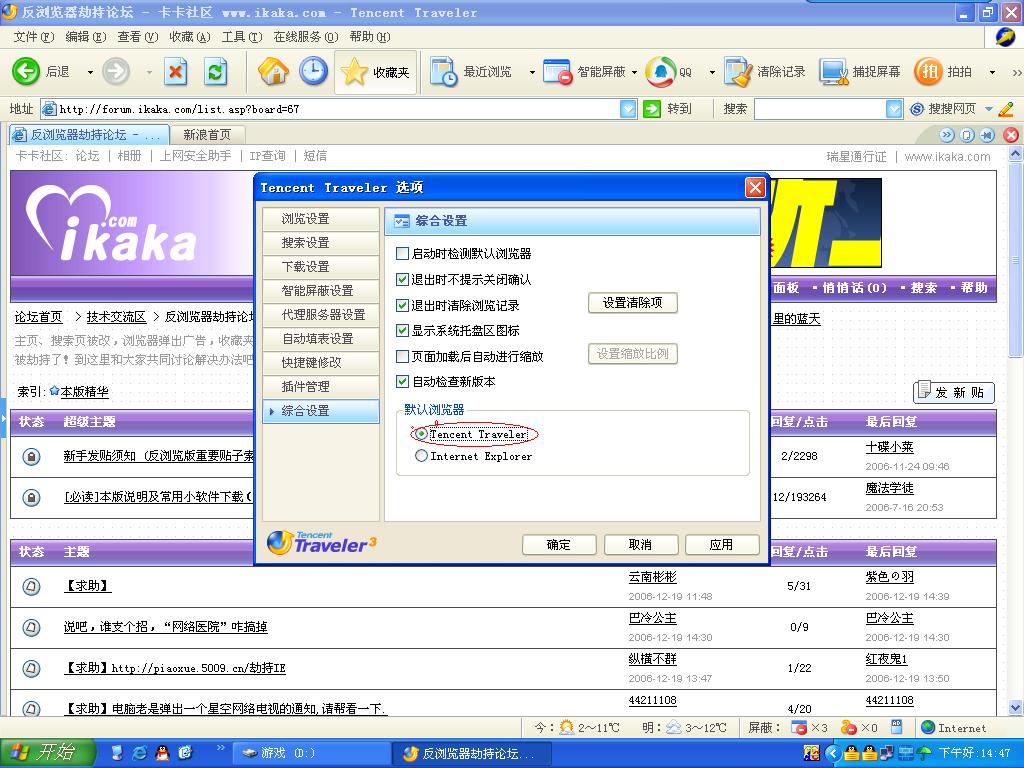Select 代理服务器设置 in options sidebar
This screenshot has height=768, width=1024.
click(x=321, y=315)
